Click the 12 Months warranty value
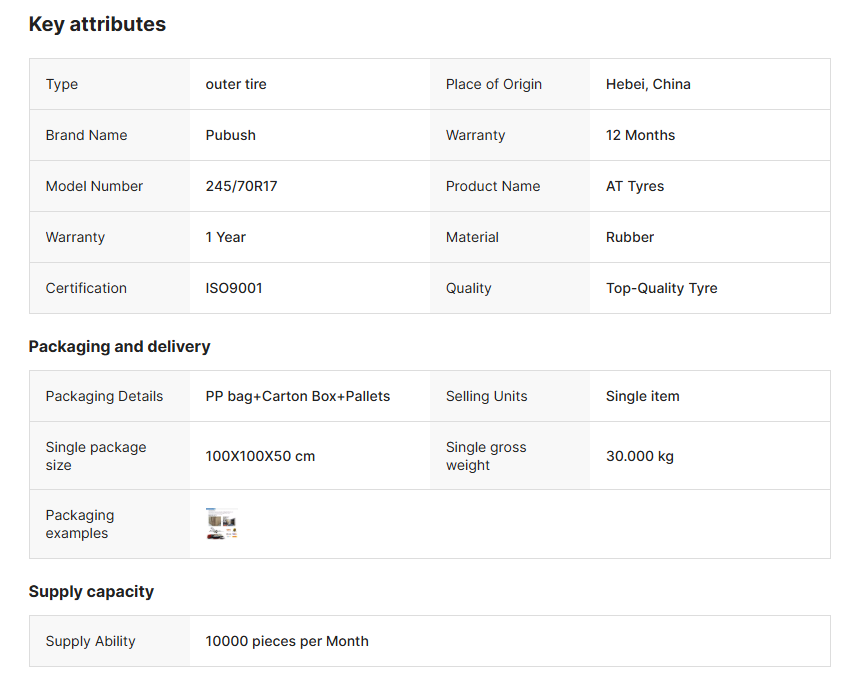Viewport: 861px width, 681px height. coord(640,135)
